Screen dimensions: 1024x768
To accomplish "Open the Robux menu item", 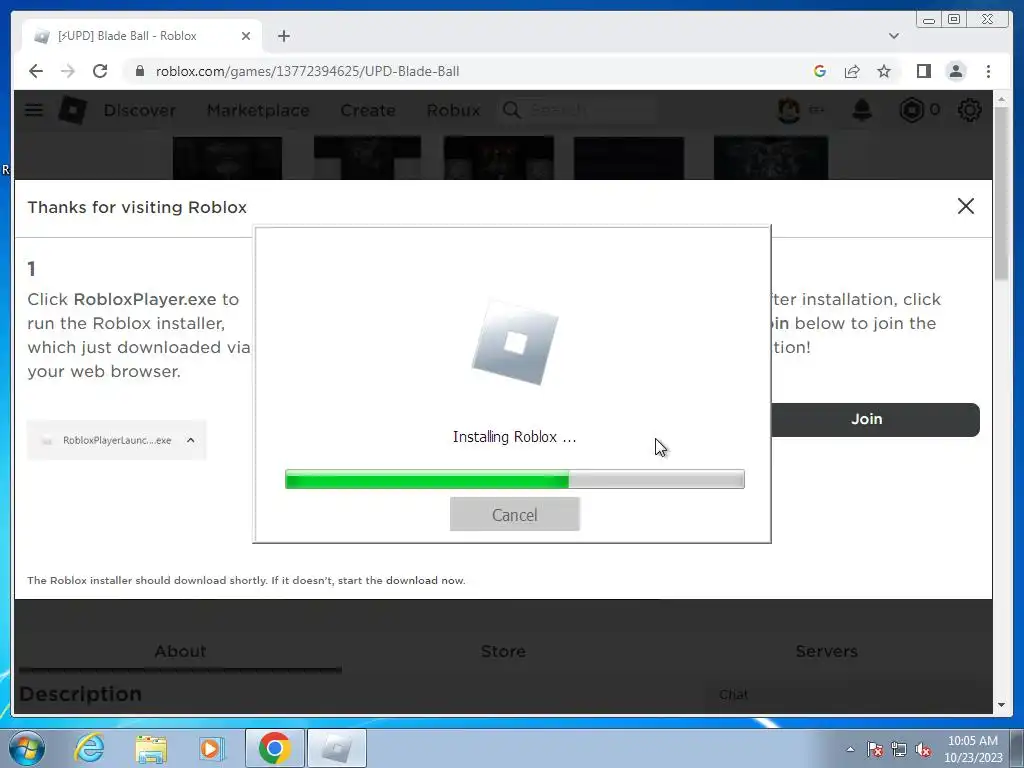I will click(x=453, y=110).
